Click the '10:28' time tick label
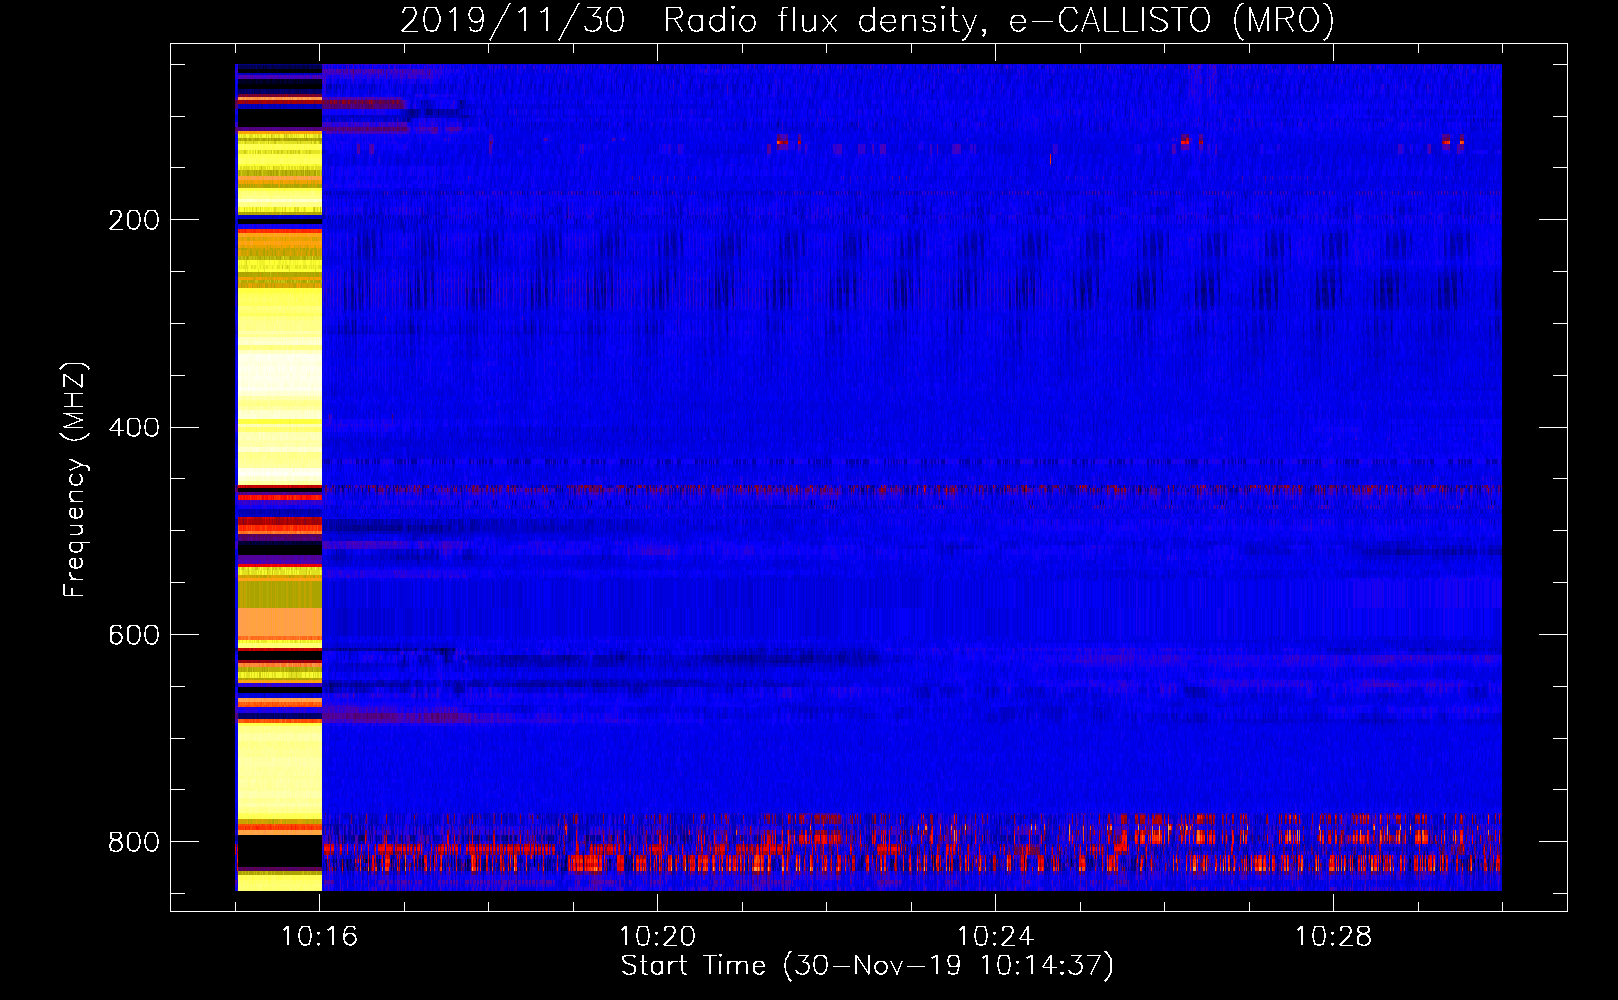The height and width of the screenshot is (1000, 1618). click(x=1333, y=937)
